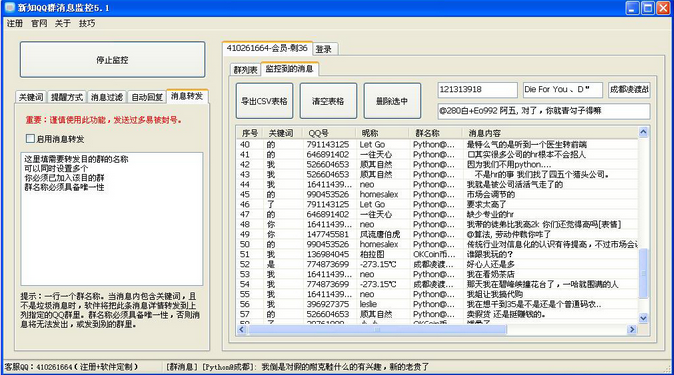Click 客服QQ status bar text

[x=71, y=367]
